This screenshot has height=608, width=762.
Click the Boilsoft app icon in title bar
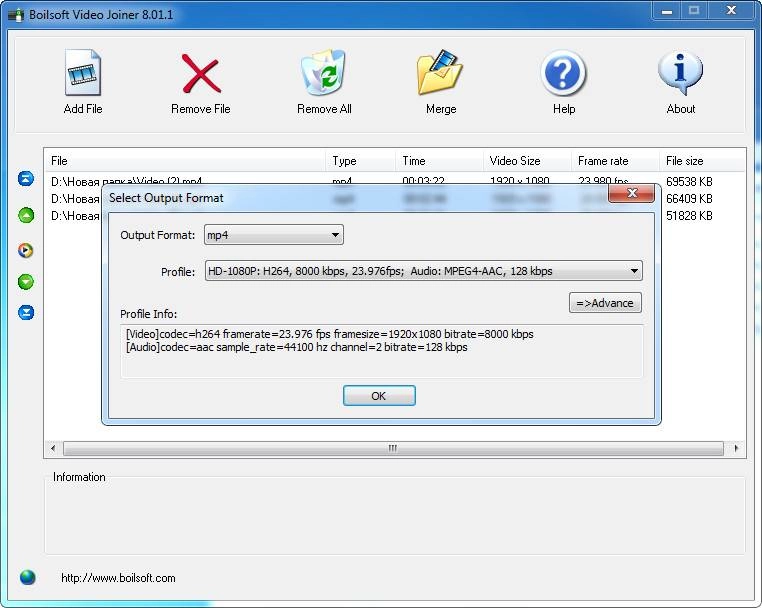(16, 15)
